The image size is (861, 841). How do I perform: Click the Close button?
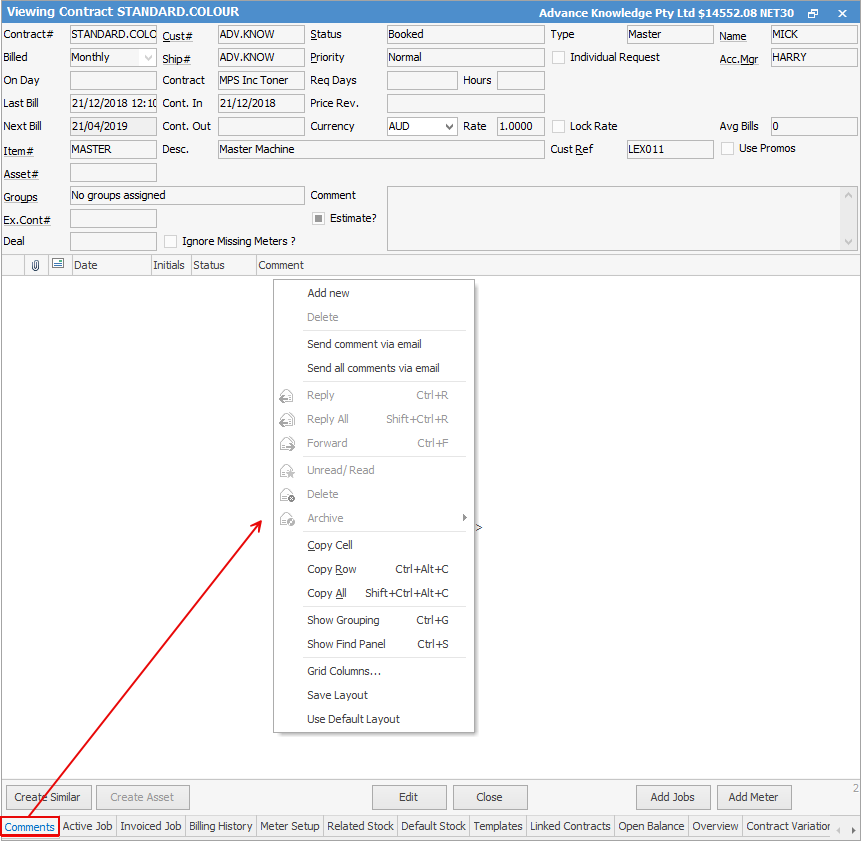click(490, 798)
